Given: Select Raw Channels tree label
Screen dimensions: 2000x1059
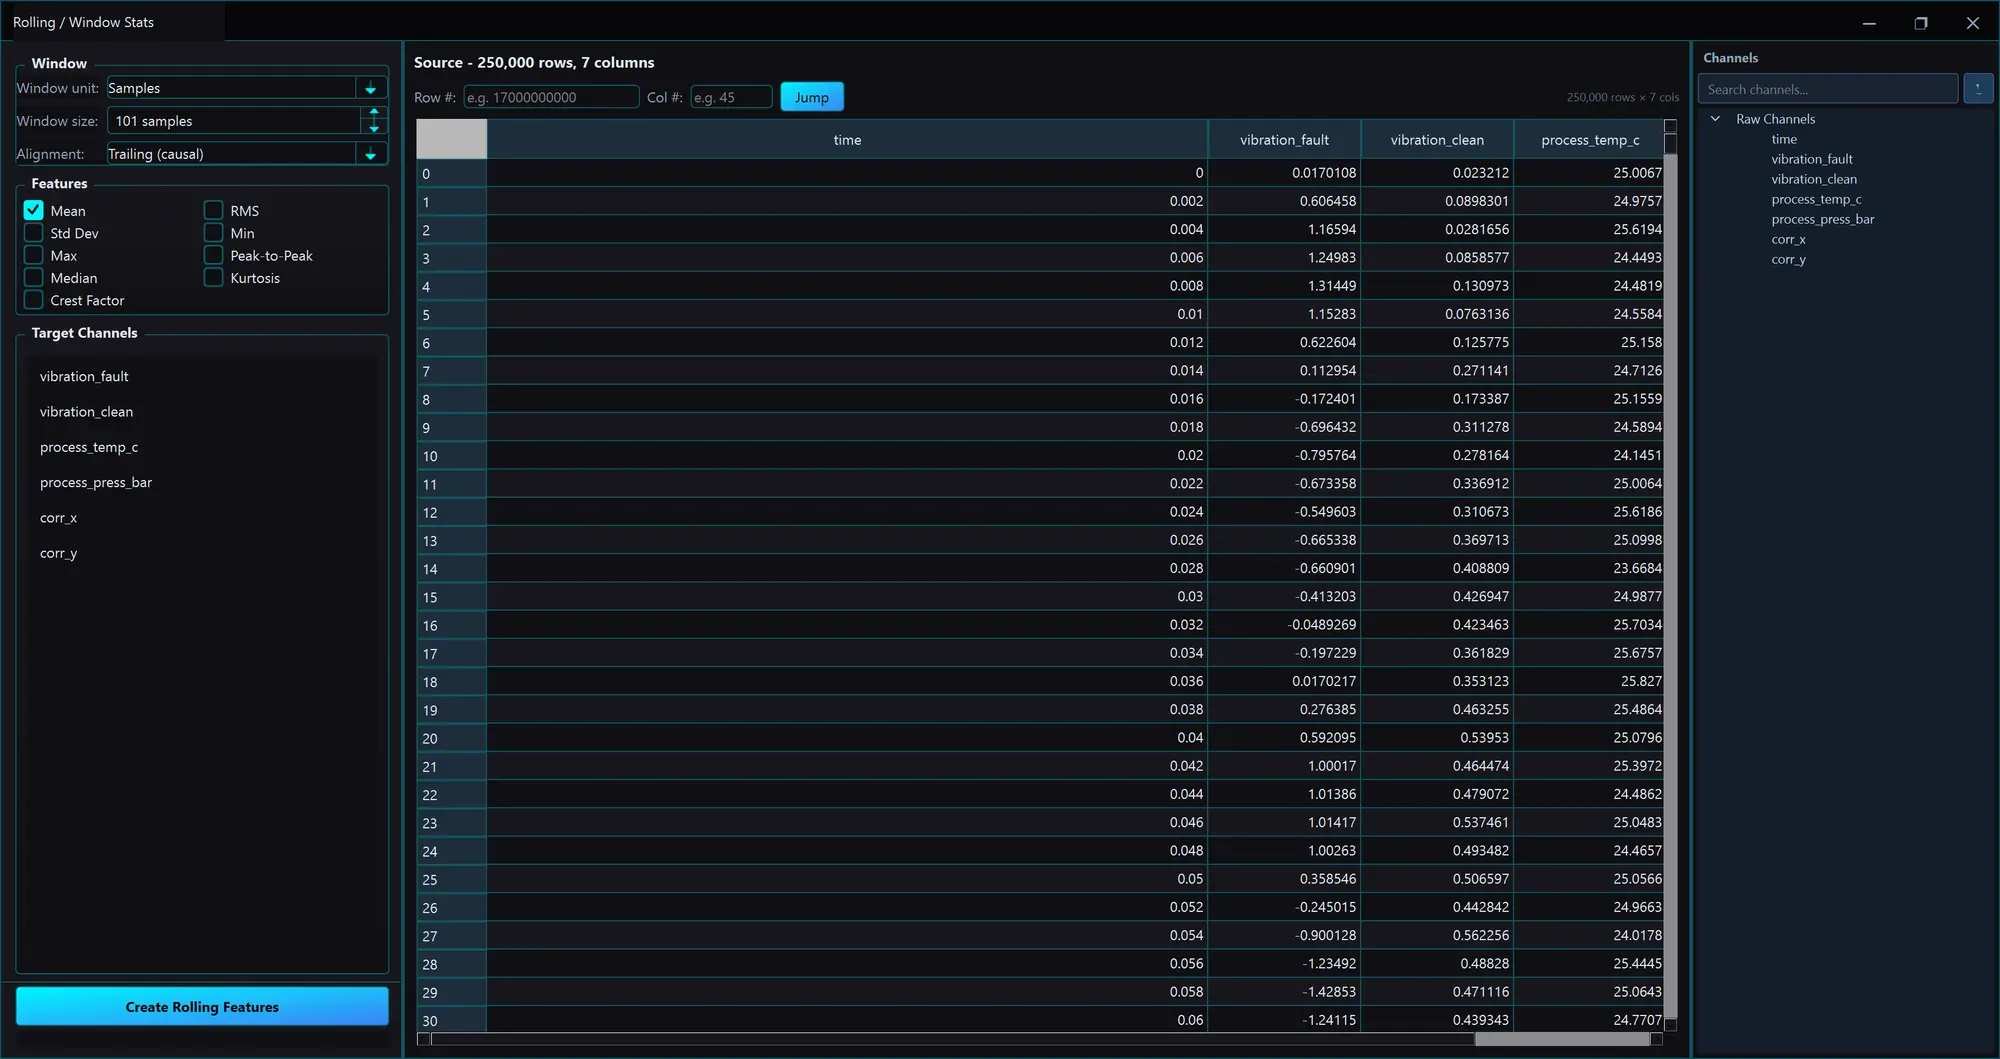Looking at the screenshot, I should (1775, 119).
